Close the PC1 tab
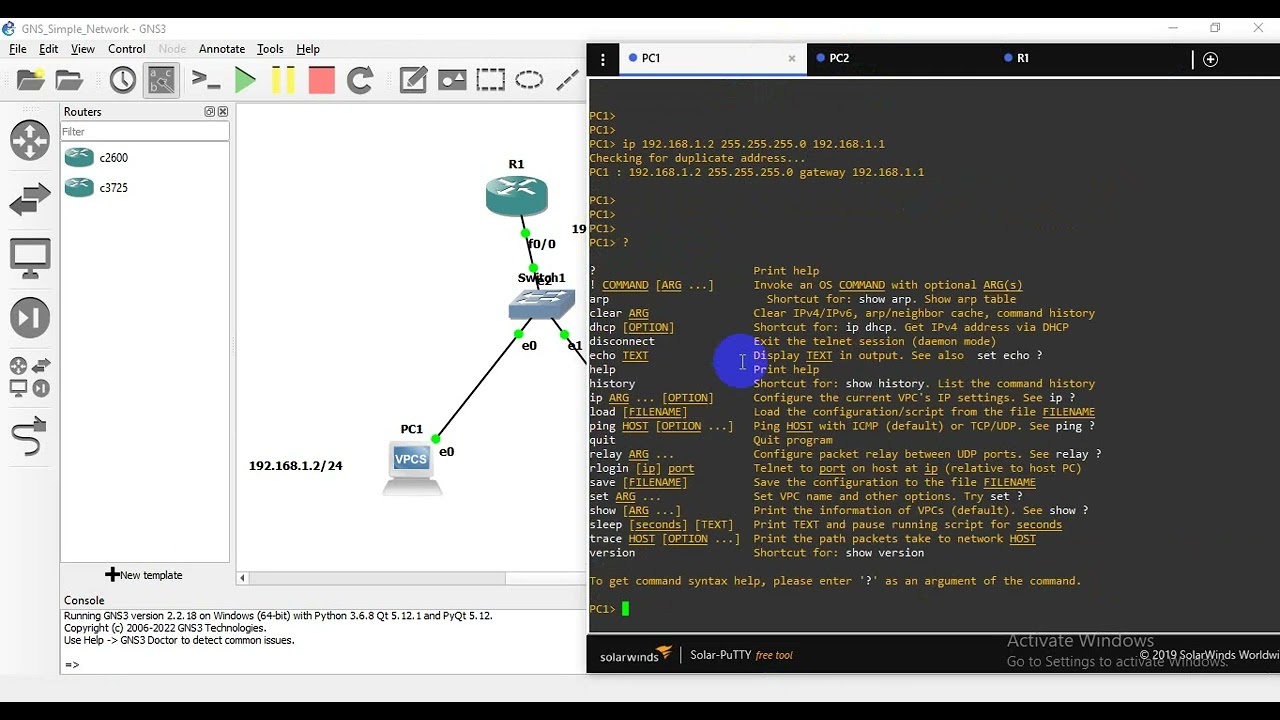 tap(792, 58)
